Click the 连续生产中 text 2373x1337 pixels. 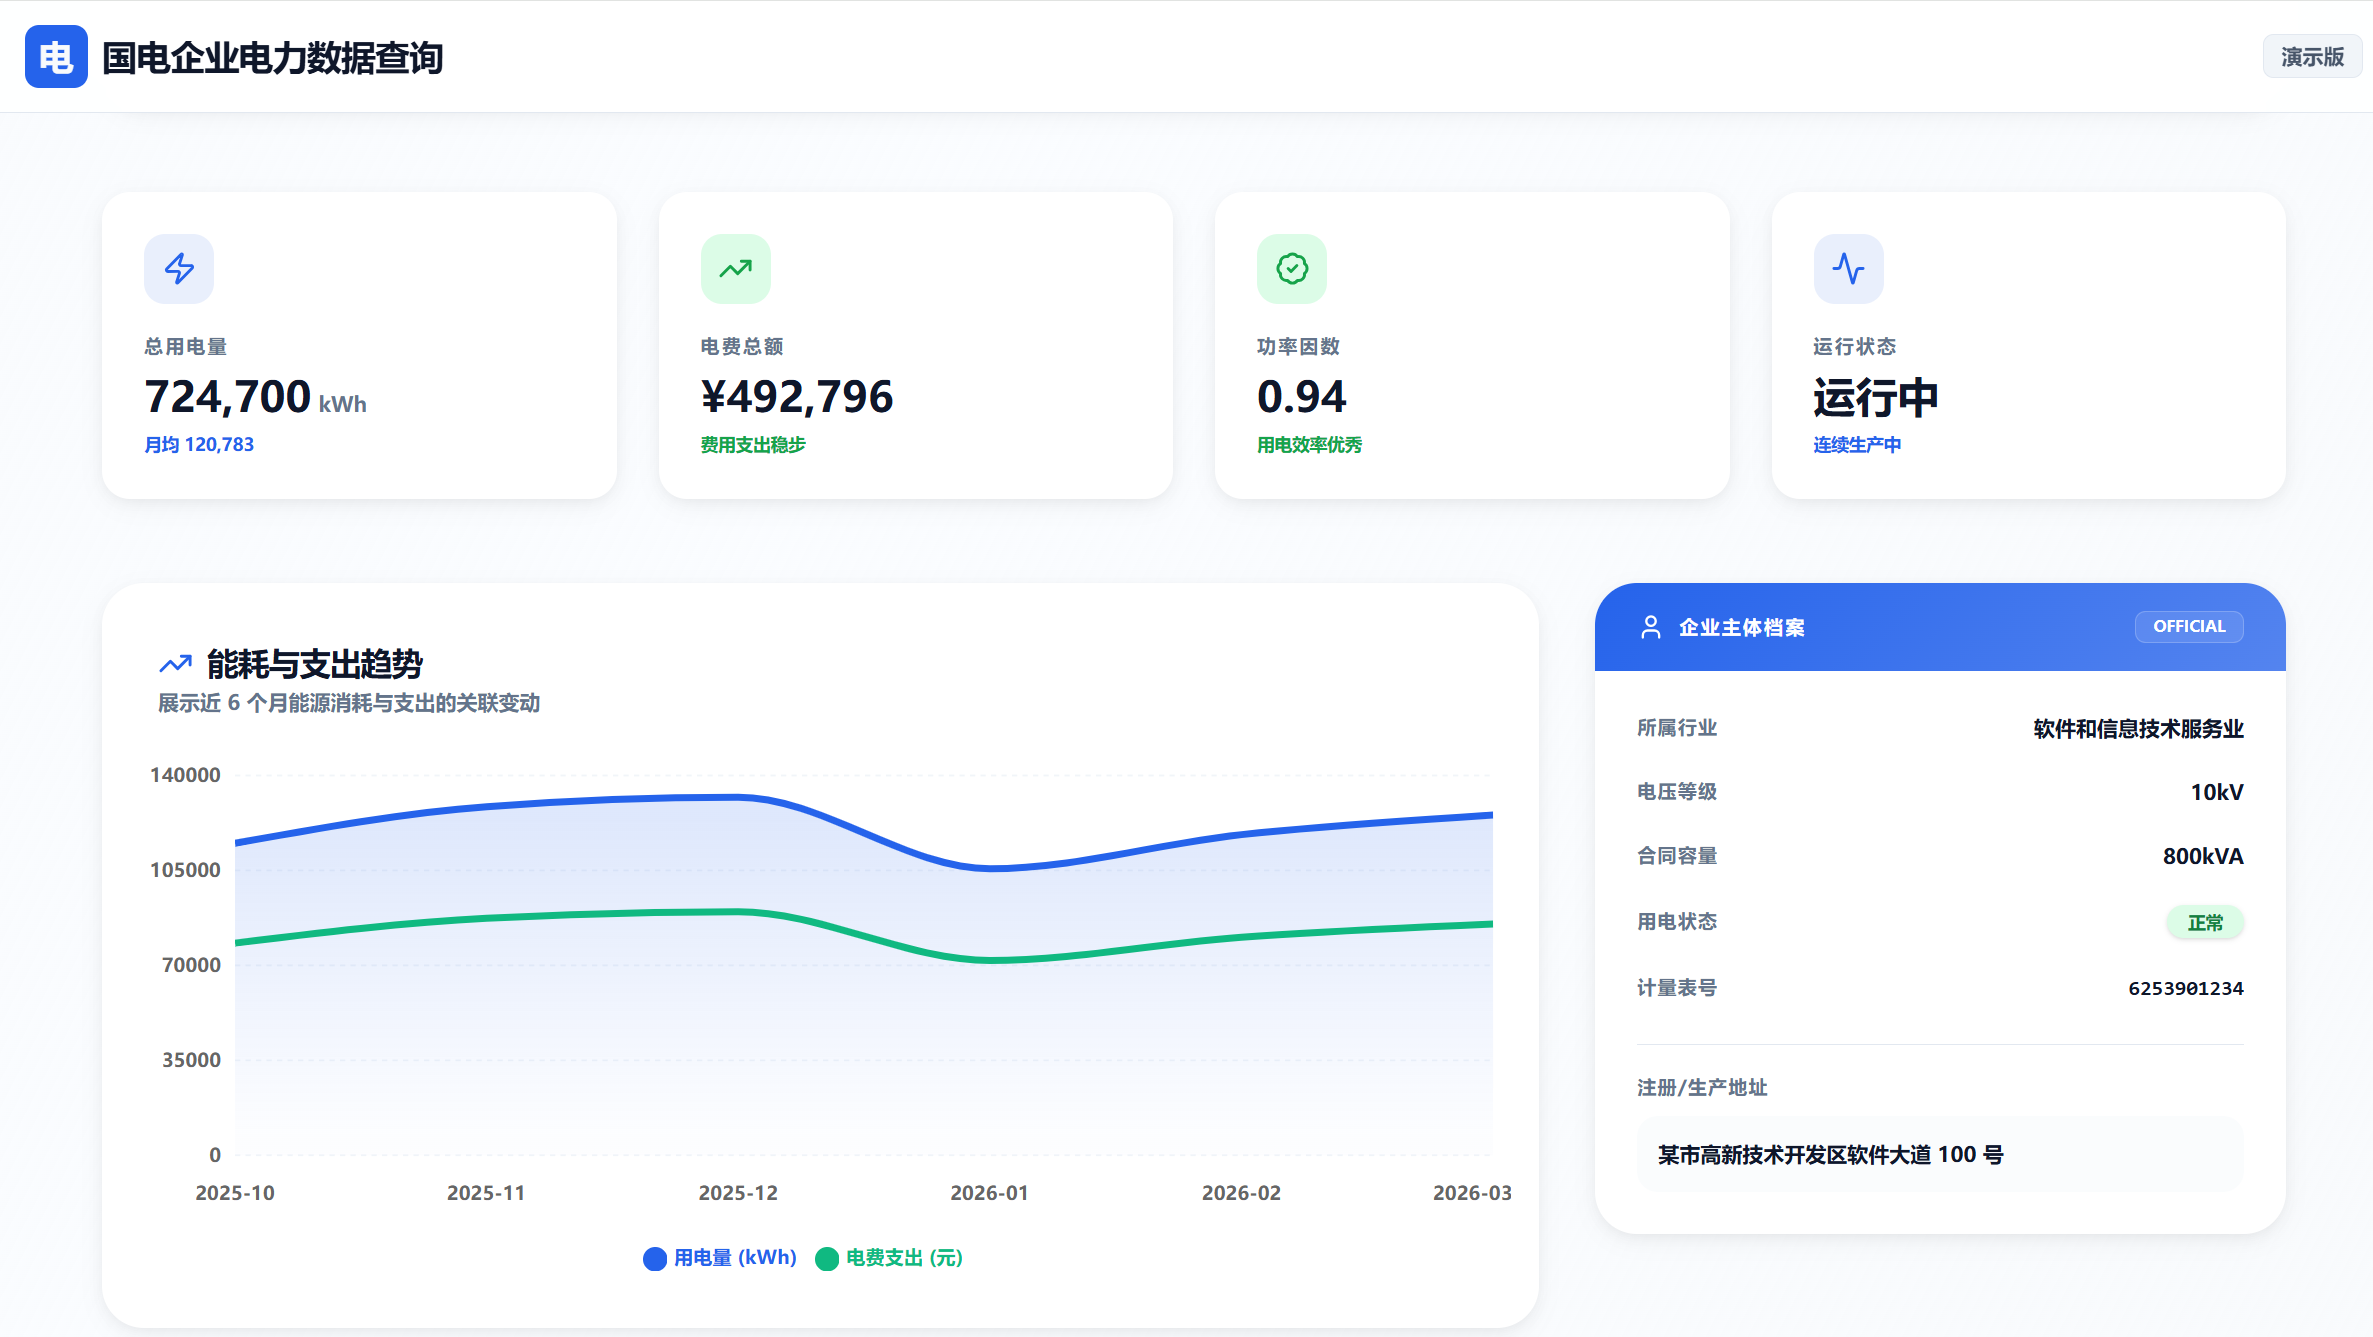click(x=1857, y=445)
